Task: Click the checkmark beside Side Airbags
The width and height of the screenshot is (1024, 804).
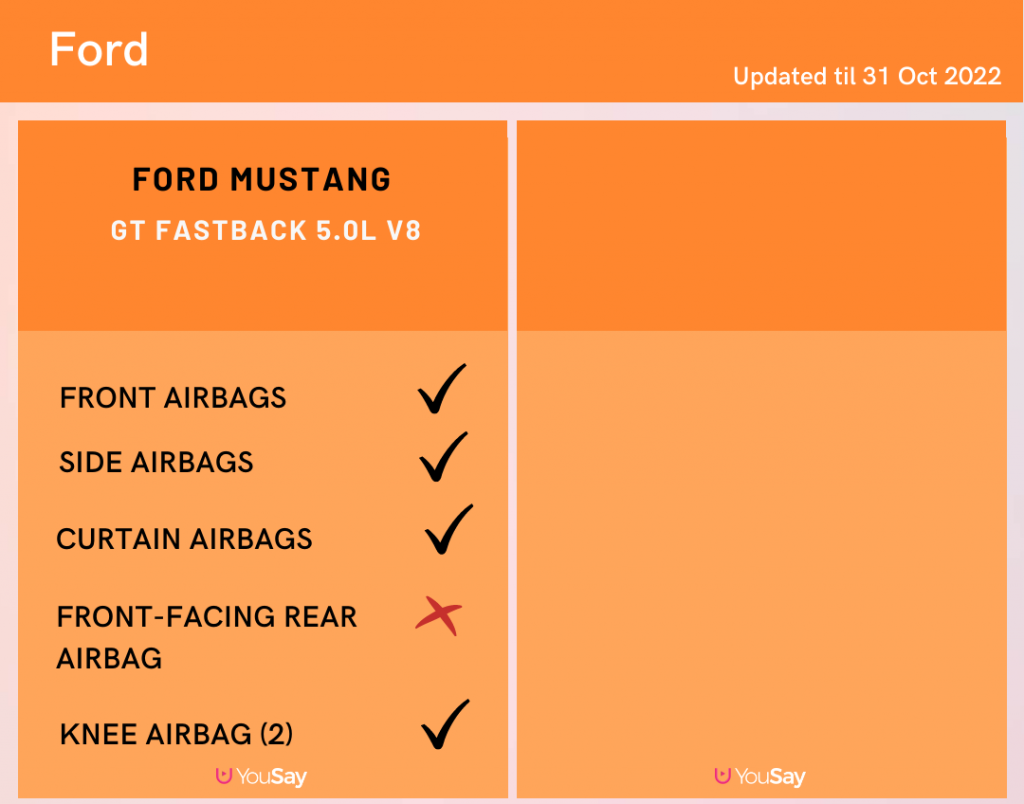Action: pos(443,457)
